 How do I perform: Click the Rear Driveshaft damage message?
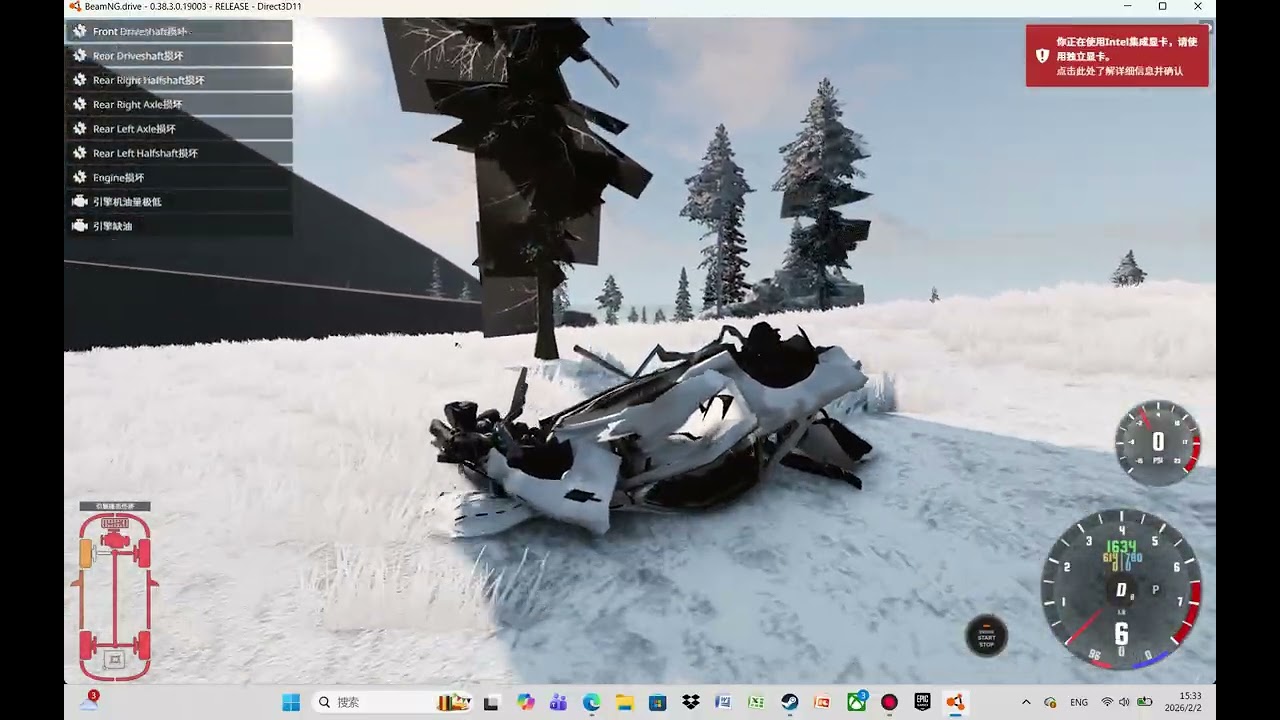pyautogui.click(x=180, y=56)
